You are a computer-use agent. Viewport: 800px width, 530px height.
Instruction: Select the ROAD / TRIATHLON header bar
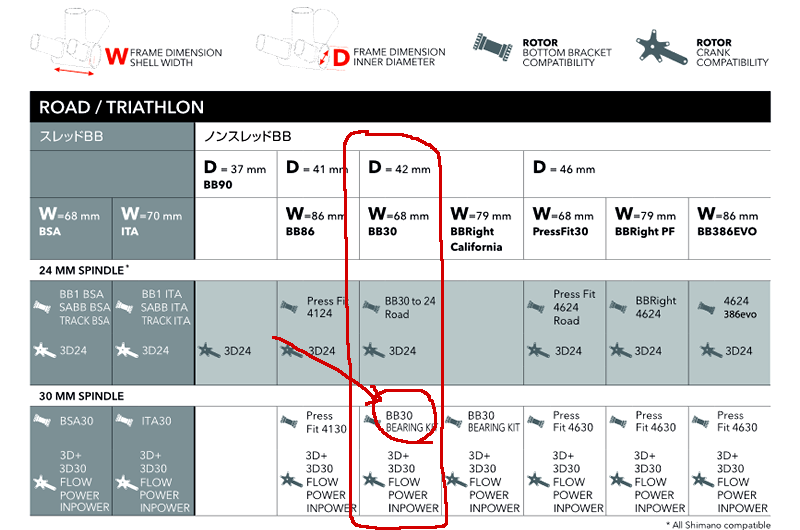(400, 107)
